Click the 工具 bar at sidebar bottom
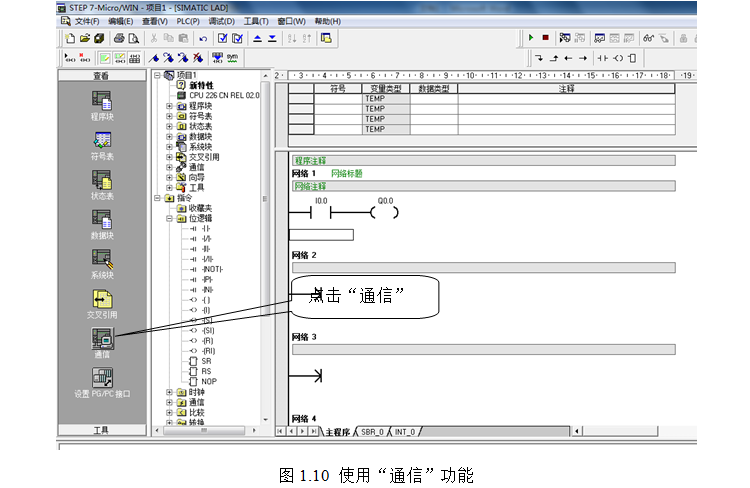The height and width of the screenshot is (488, 750). [x=101, y=430]
